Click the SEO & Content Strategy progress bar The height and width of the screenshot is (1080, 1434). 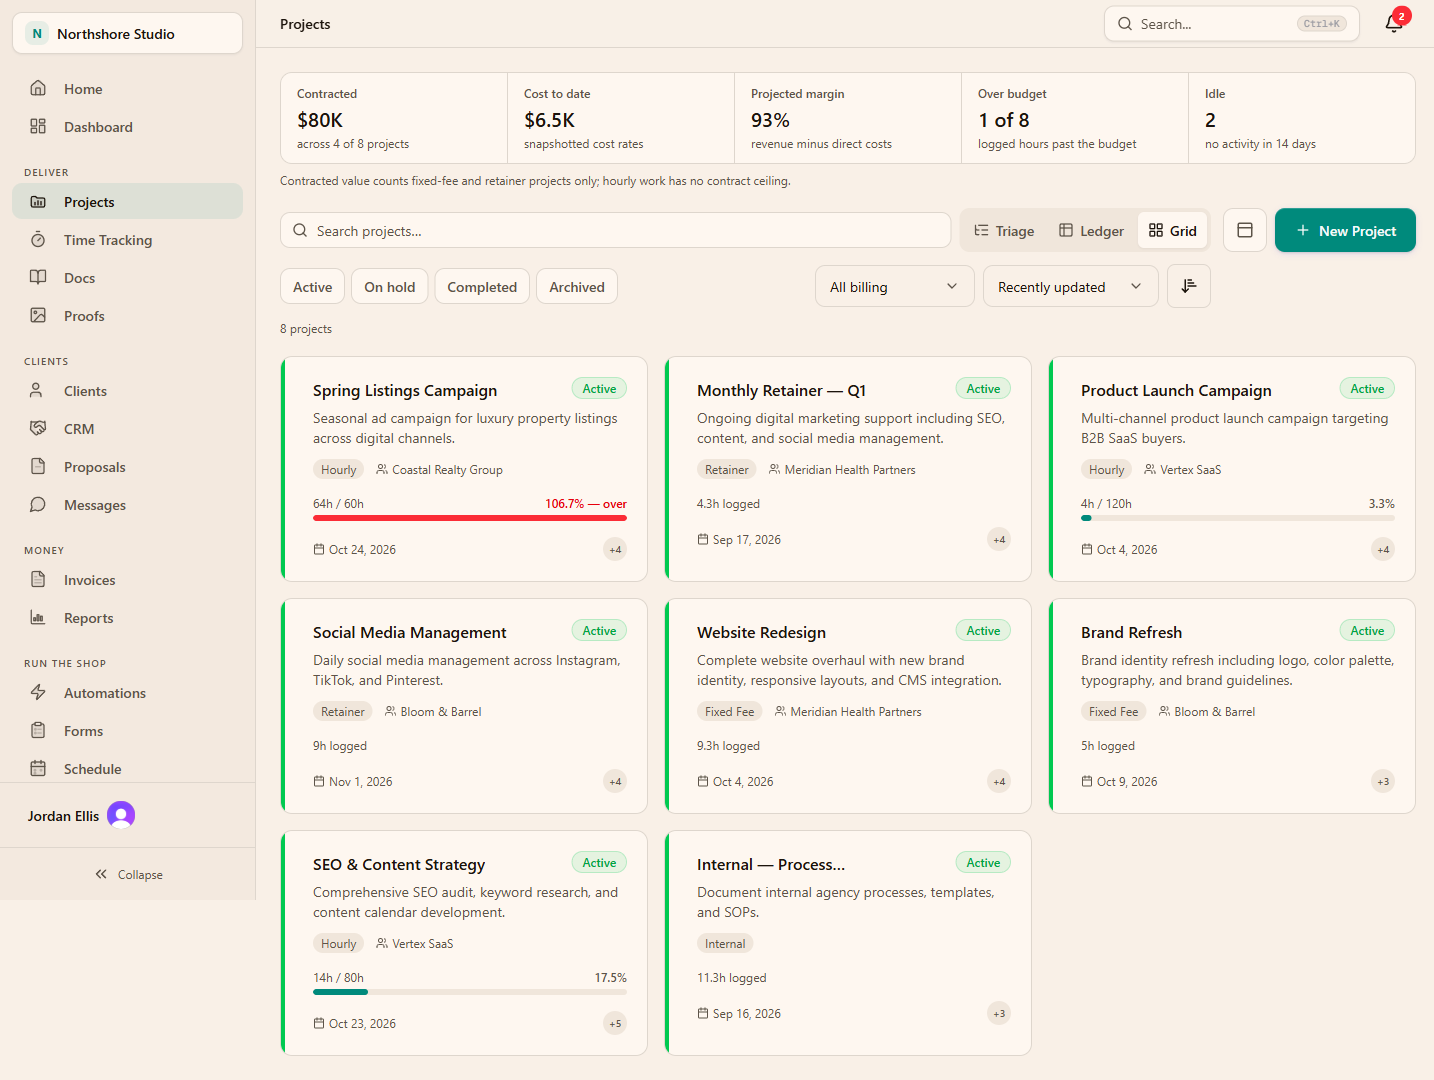pyautogui.click(x=470, y=992)
